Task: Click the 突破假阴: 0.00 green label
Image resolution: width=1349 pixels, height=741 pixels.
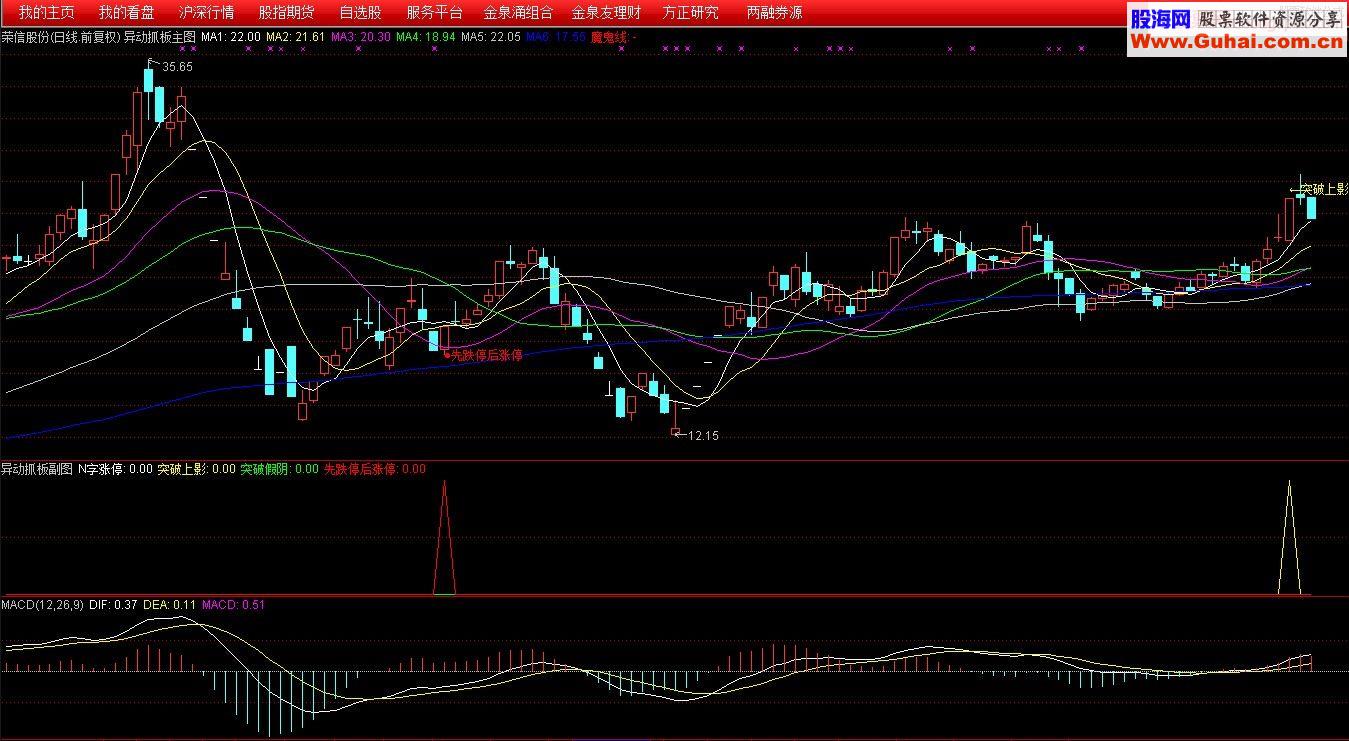Action: click(x=279, y=468)
